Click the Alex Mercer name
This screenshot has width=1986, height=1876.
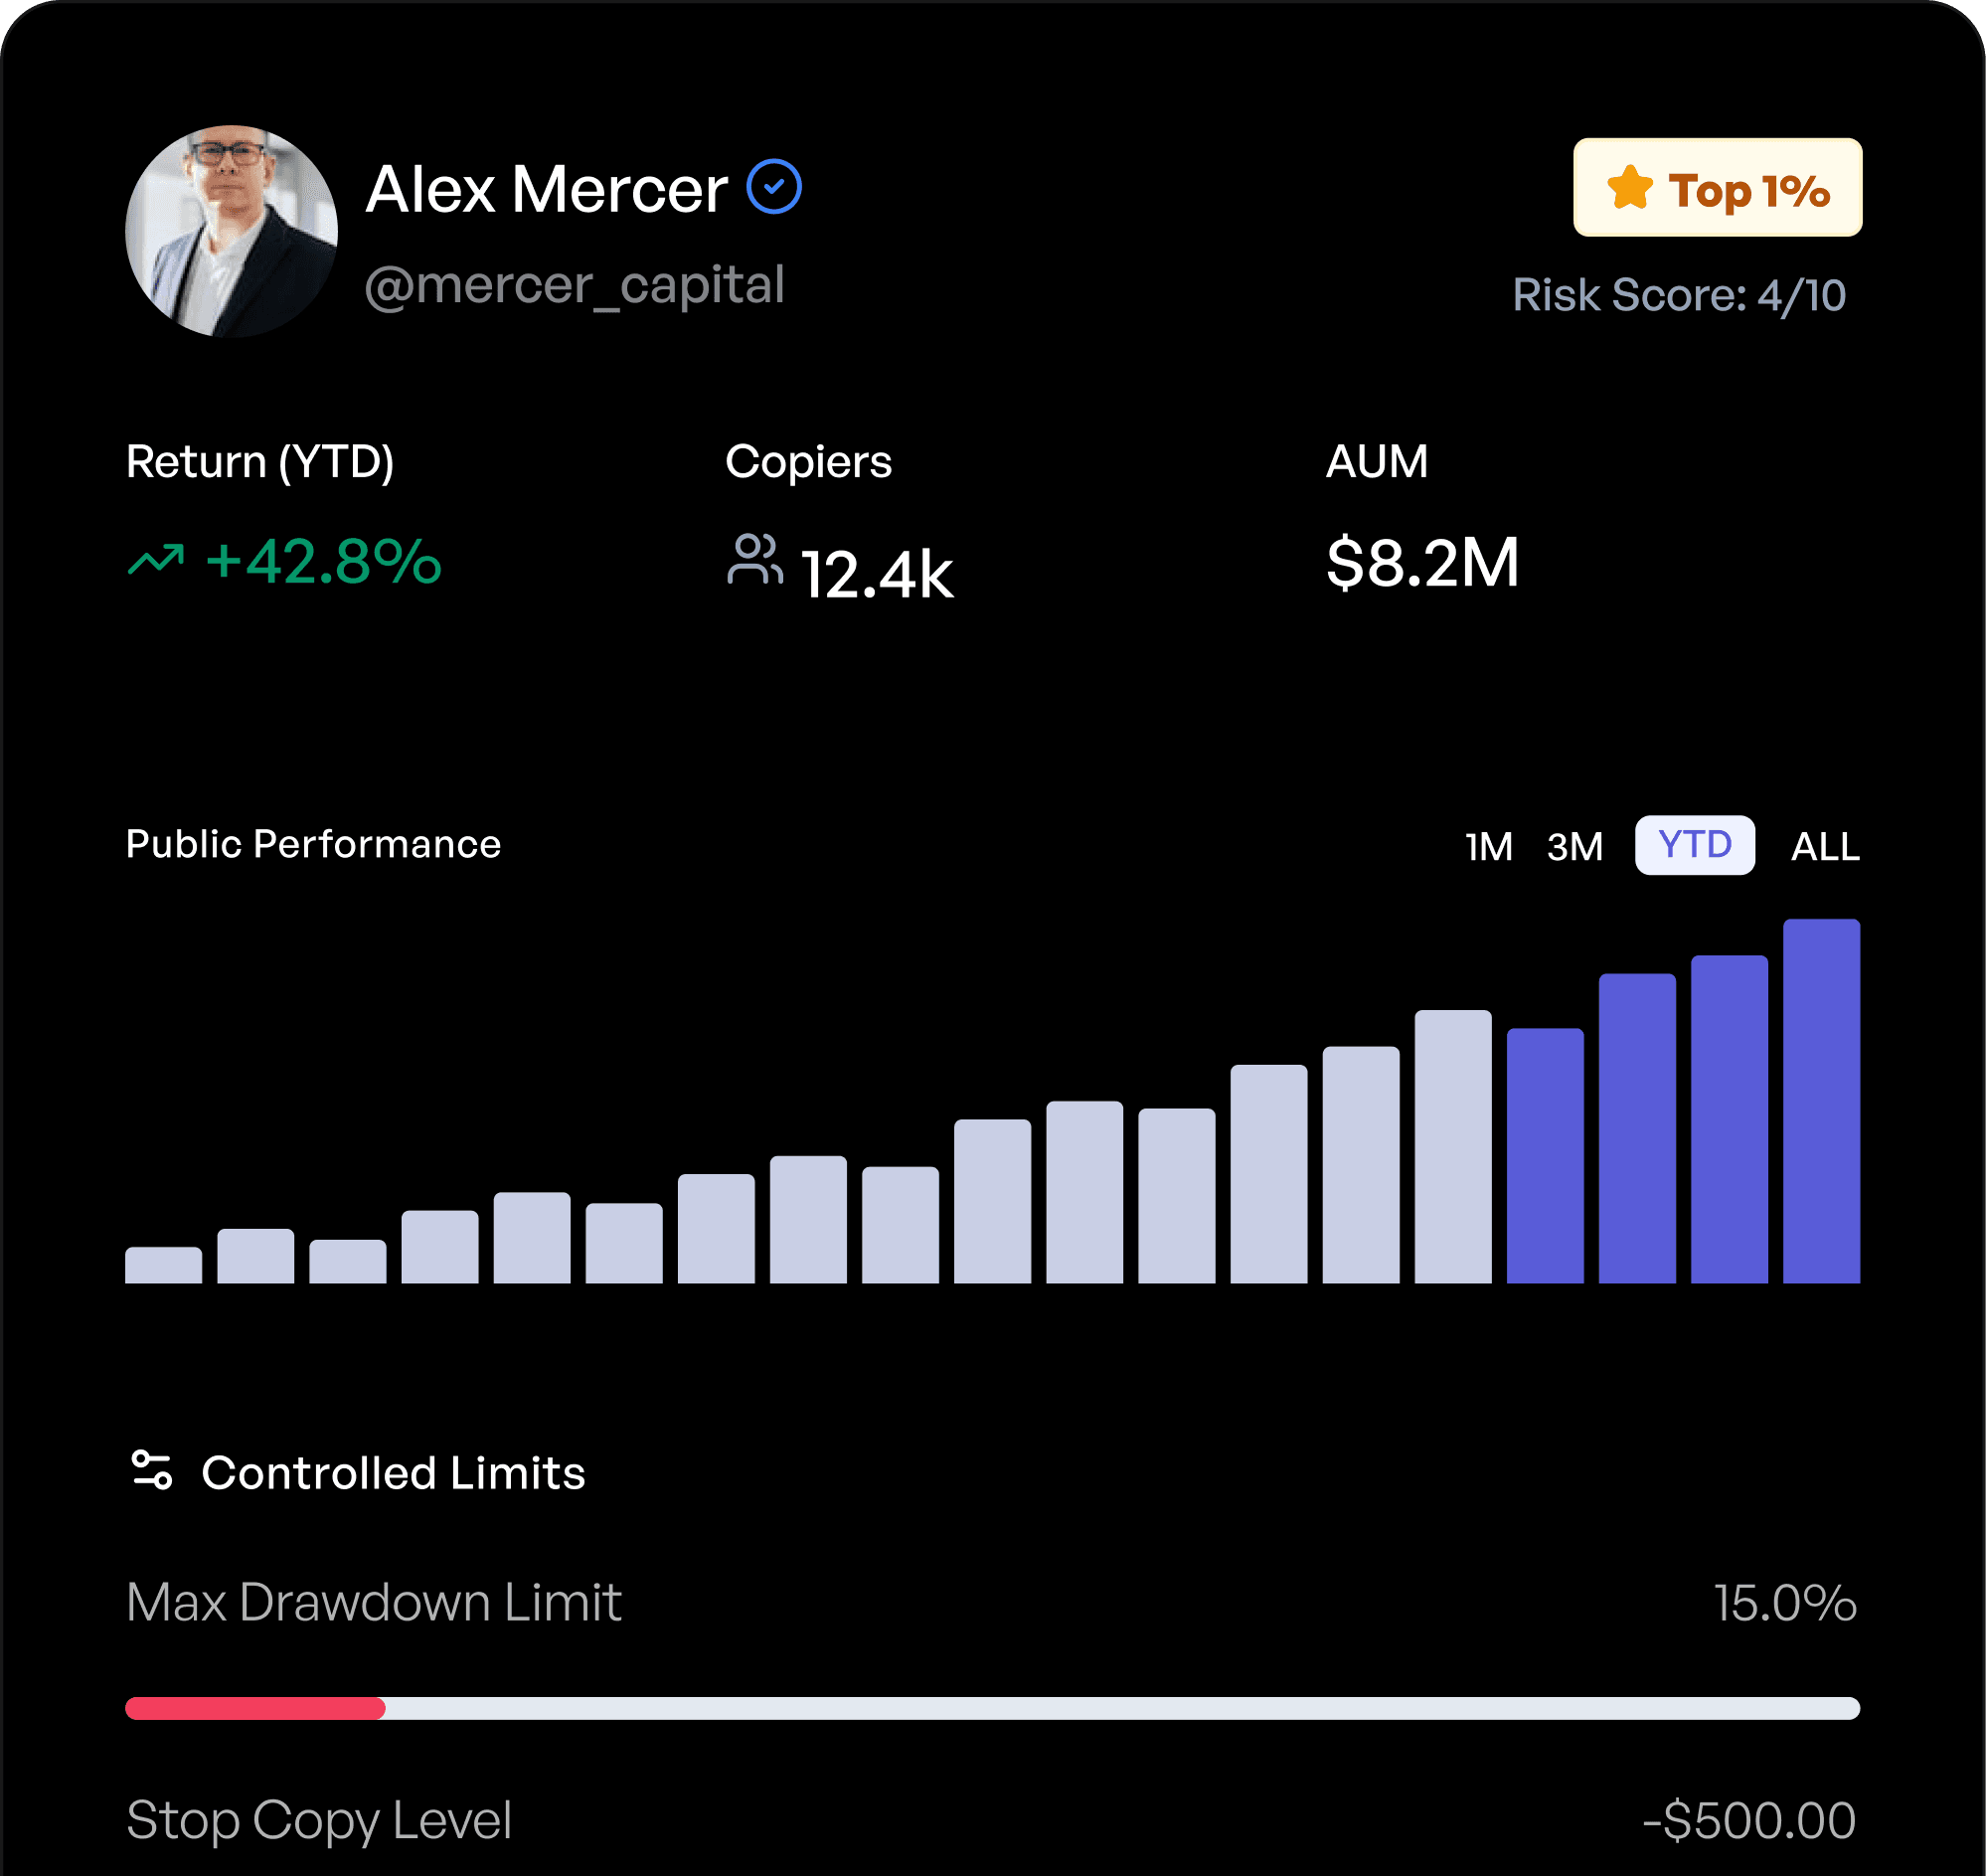[547, 189]
